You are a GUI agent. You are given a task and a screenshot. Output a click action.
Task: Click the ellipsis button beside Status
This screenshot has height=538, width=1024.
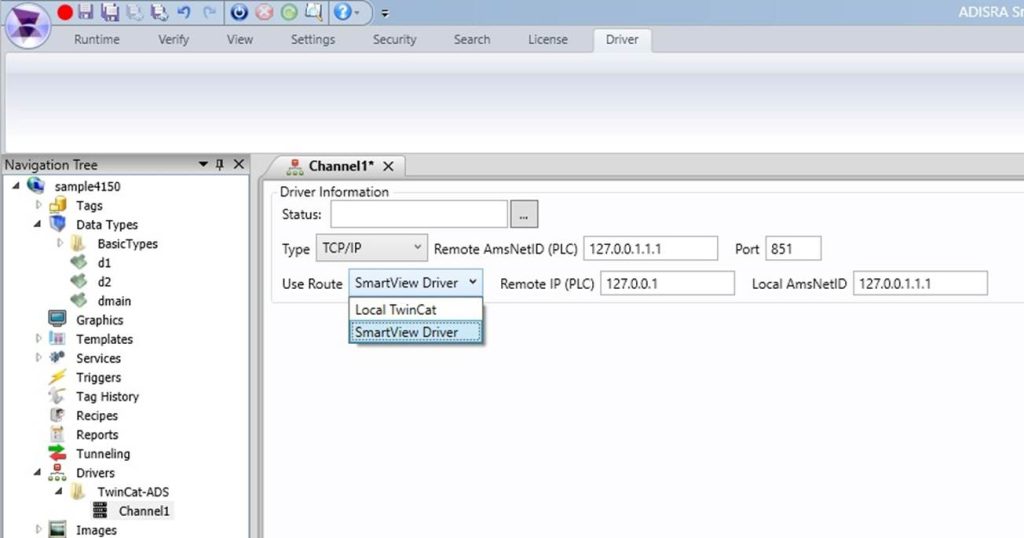525,214
